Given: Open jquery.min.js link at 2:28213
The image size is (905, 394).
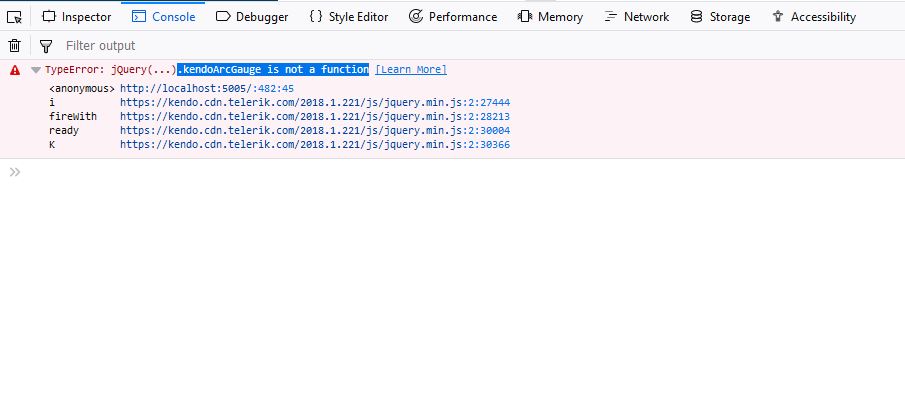Looking at the screenshot, I should (315, 117).
